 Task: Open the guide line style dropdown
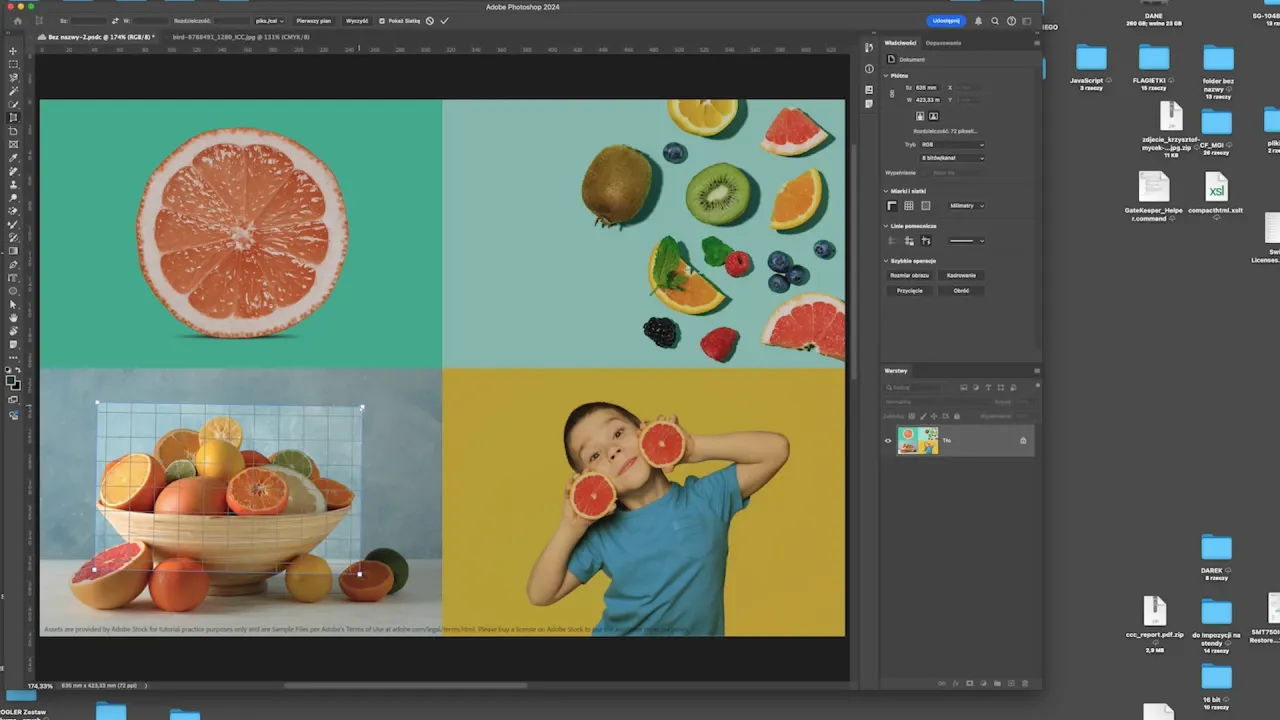tap(966, 241)
